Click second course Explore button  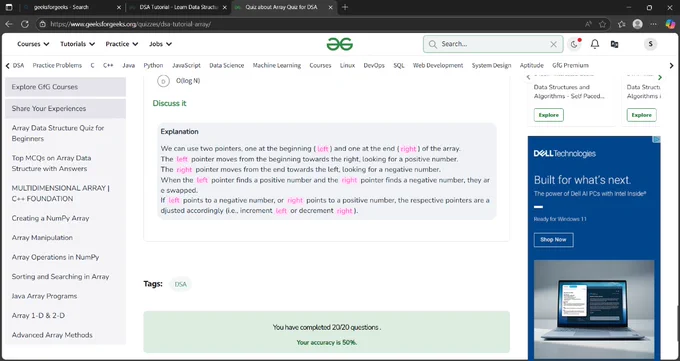tap(641, 115)
